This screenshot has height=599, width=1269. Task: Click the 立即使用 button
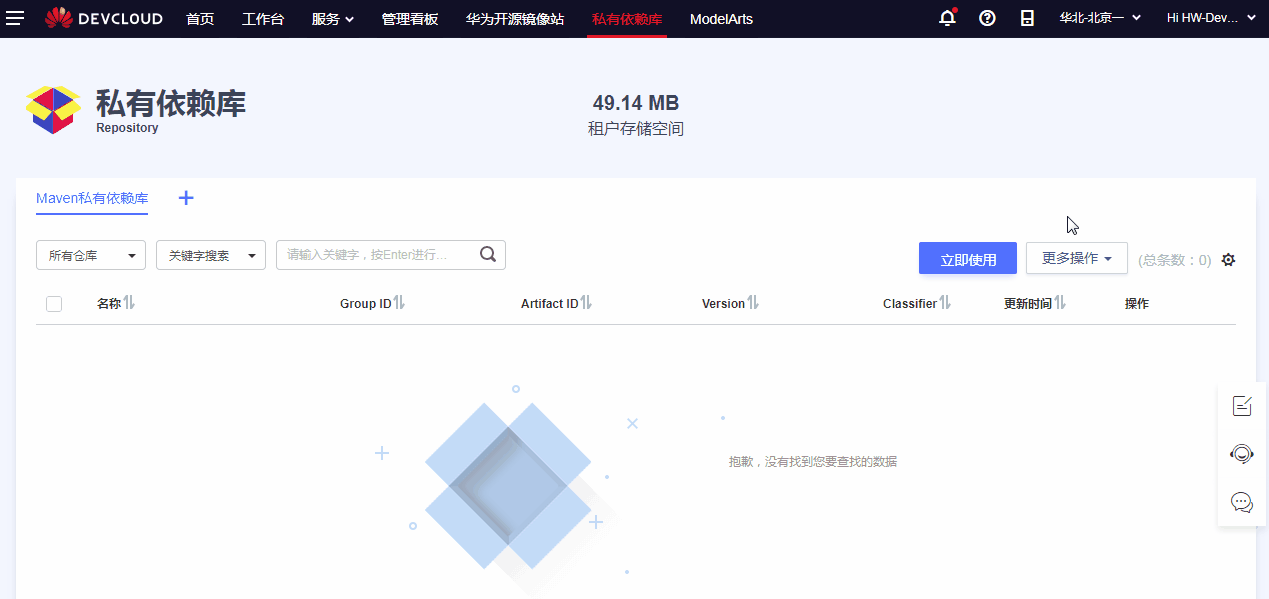coord(967,257)
